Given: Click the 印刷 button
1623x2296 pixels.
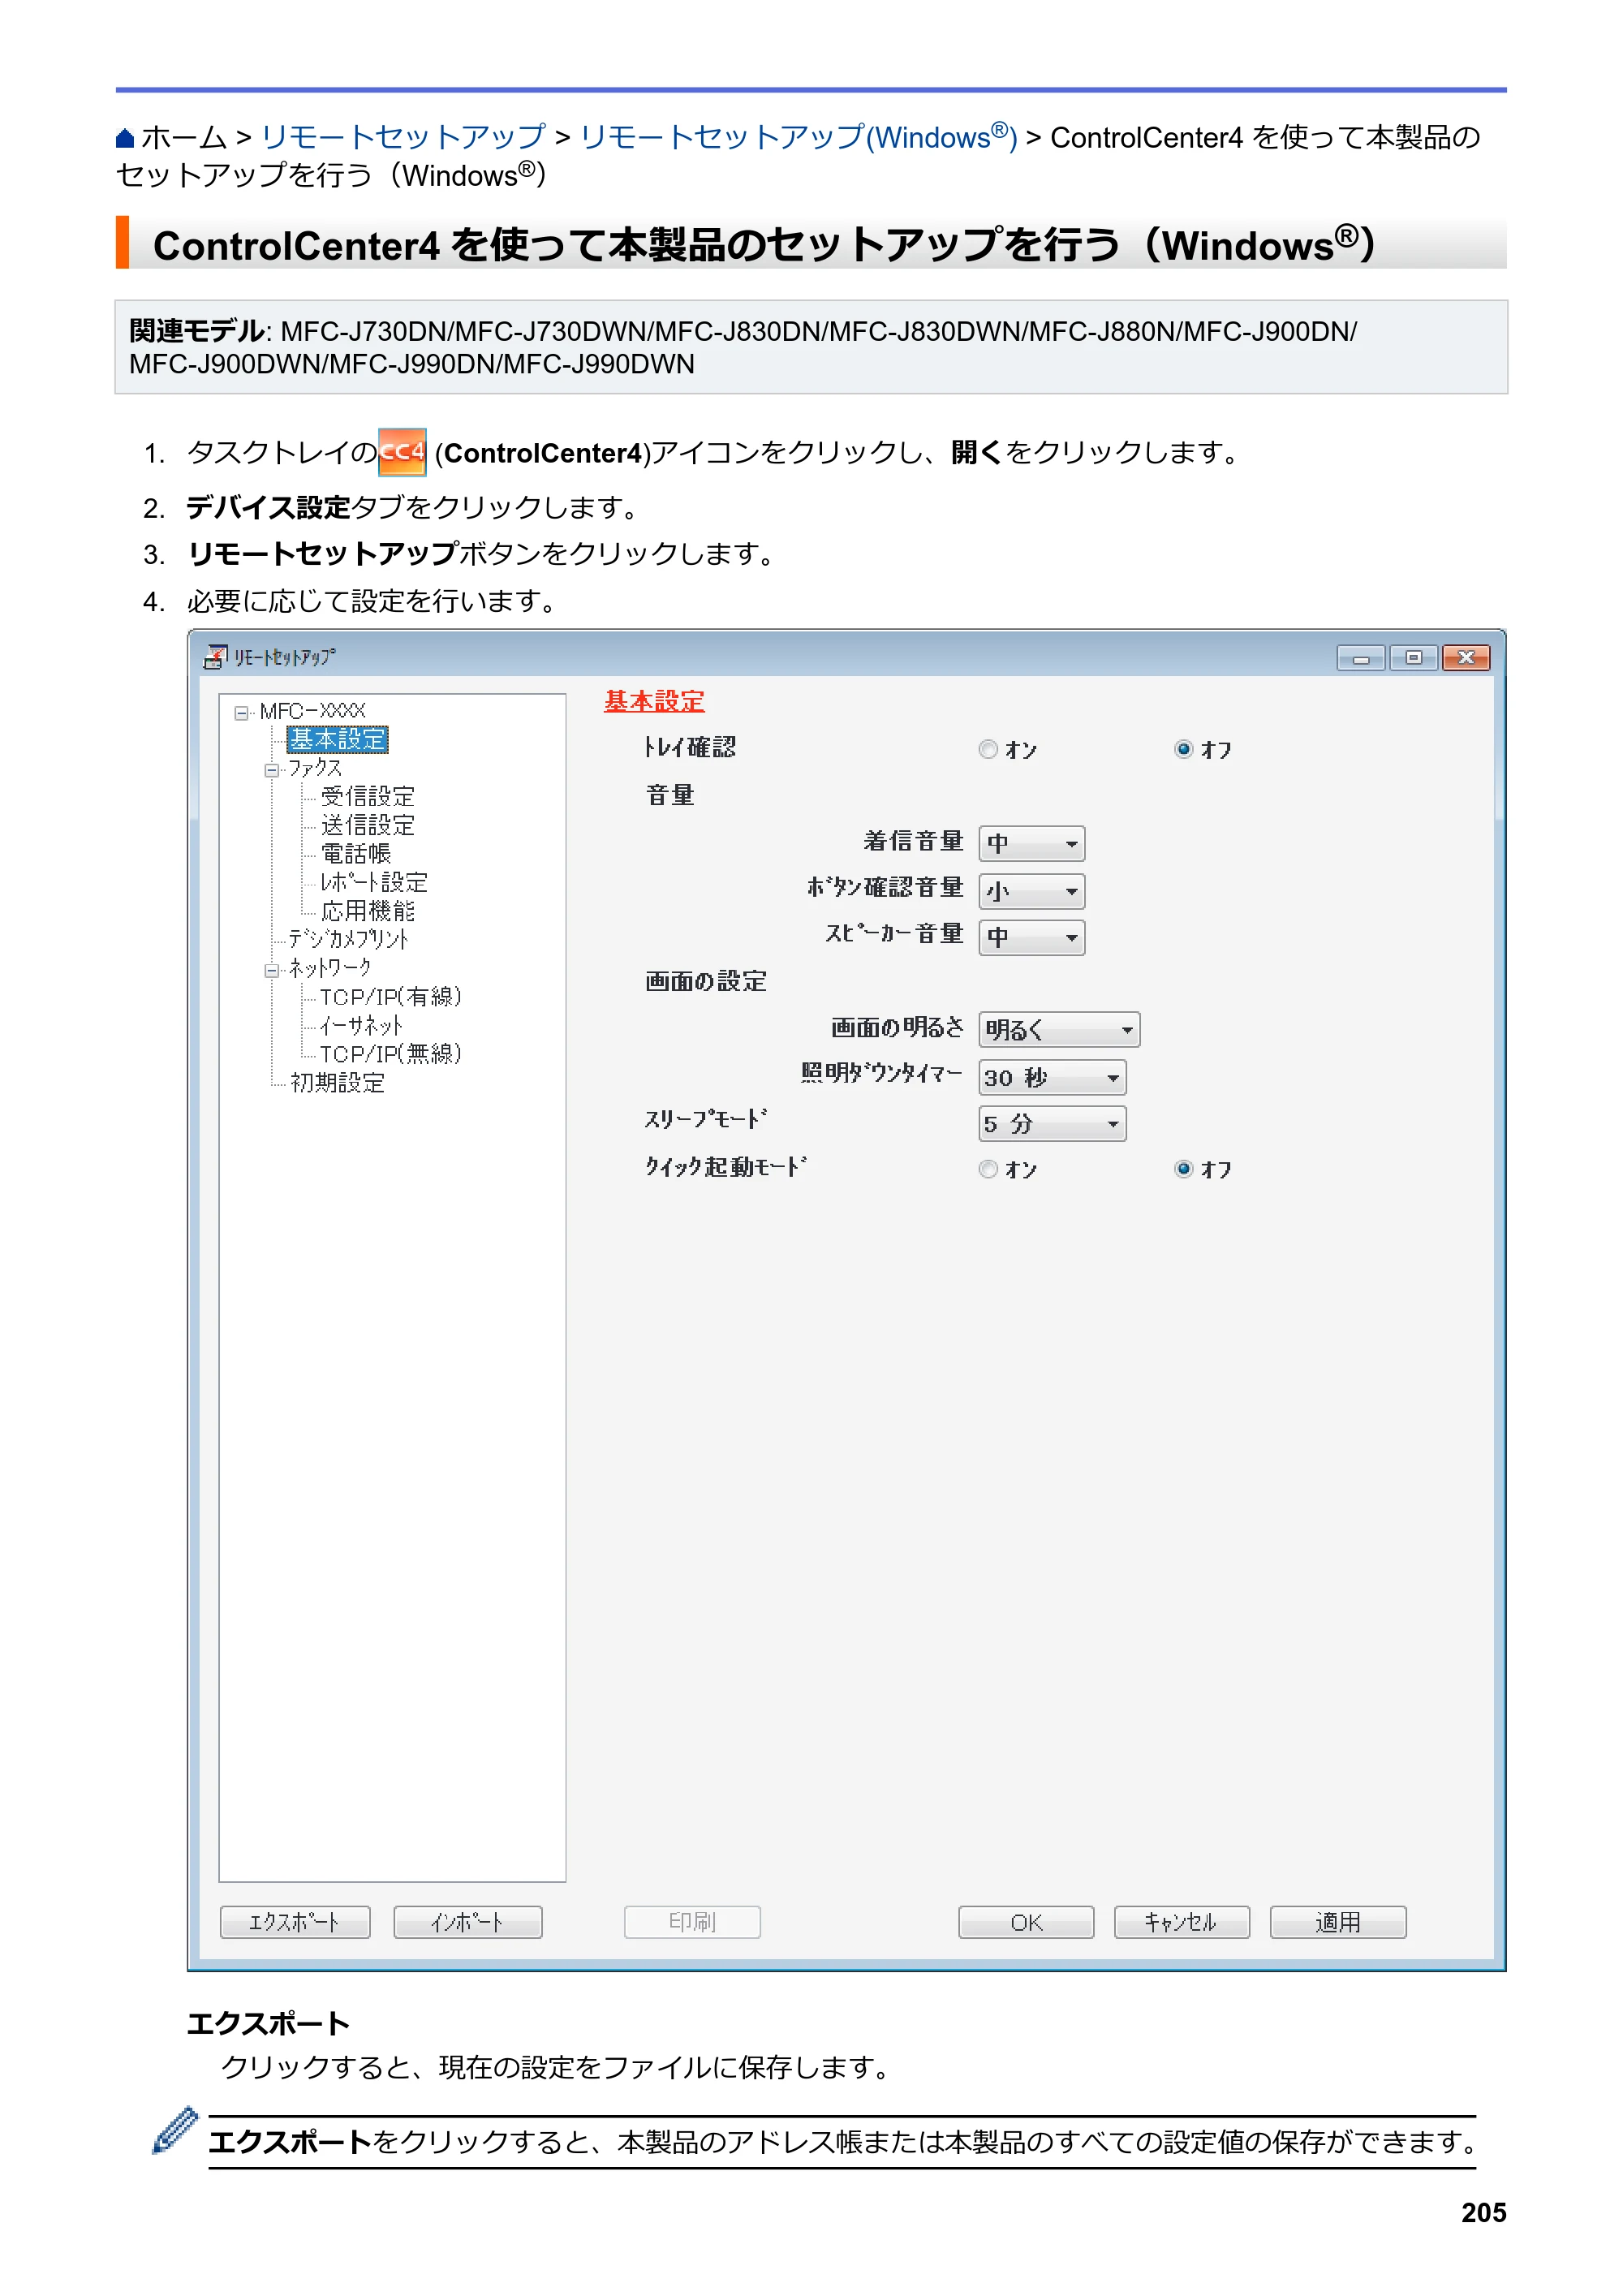Looking at the screenshot, I should (692, 1922).
